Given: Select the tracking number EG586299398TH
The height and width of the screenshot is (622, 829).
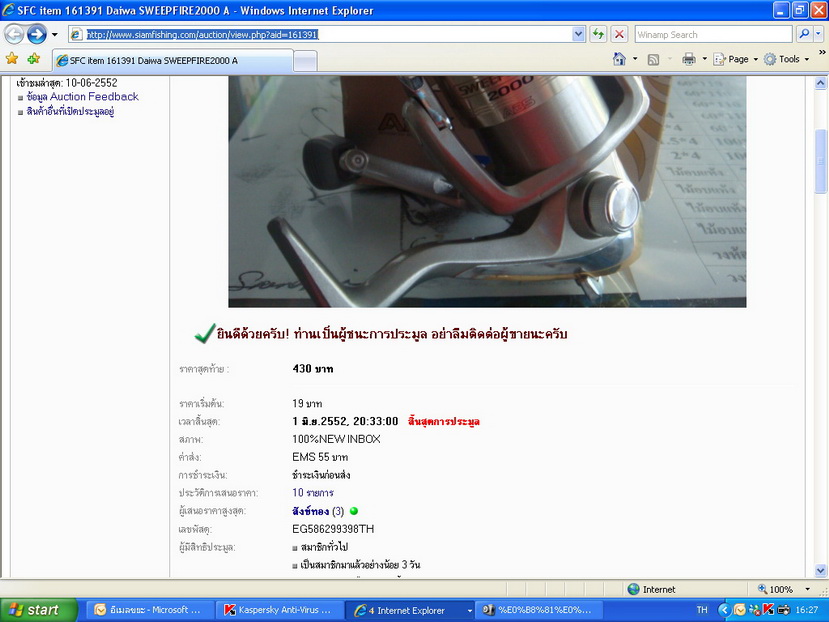Looking at the screenshot, I should point(333,529).
